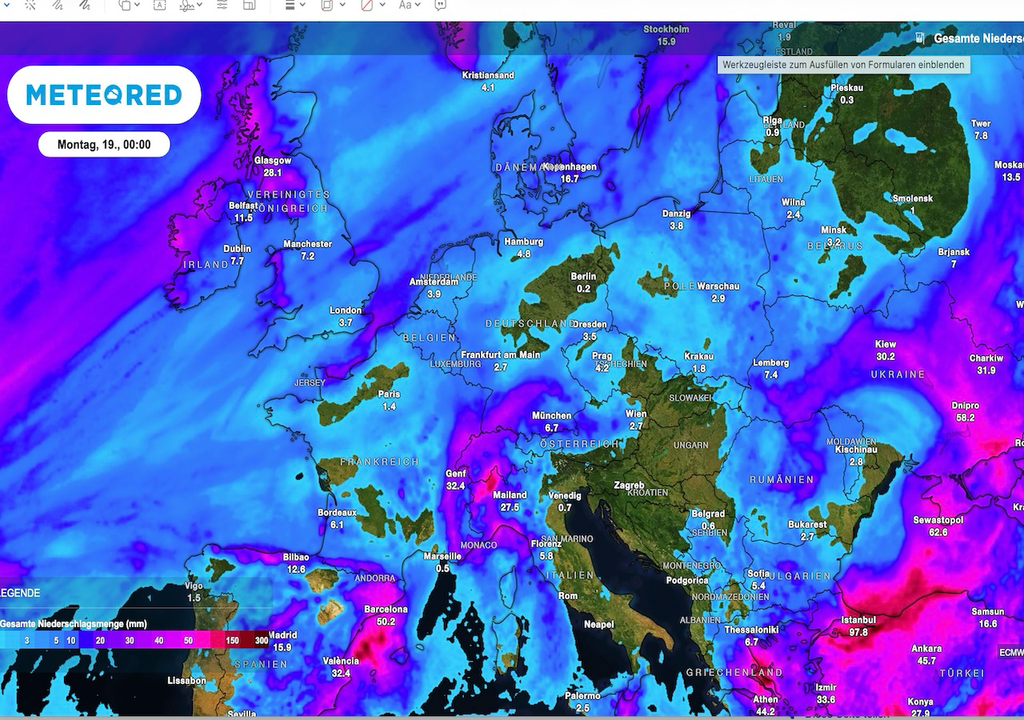This screenshot has height=720, width=1024.
Task: Click the Kristiansand 4.1 map label
Action: tap(488, 81)
